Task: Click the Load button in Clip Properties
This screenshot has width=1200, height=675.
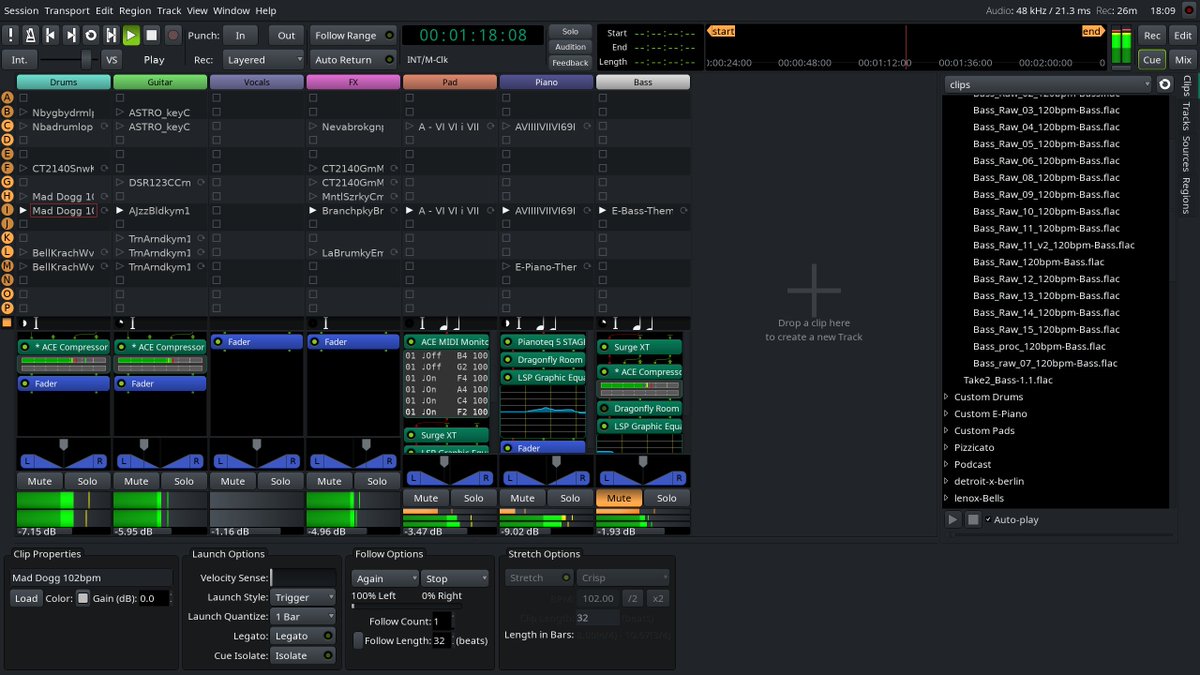Action: 25,598
